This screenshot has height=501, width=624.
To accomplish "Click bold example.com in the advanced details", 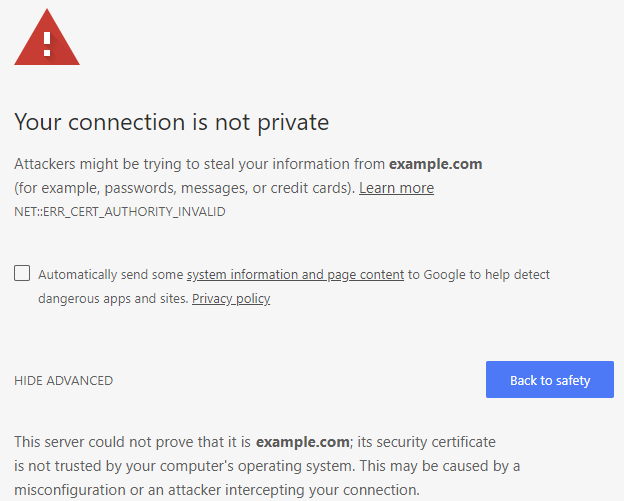I will 302,442.
